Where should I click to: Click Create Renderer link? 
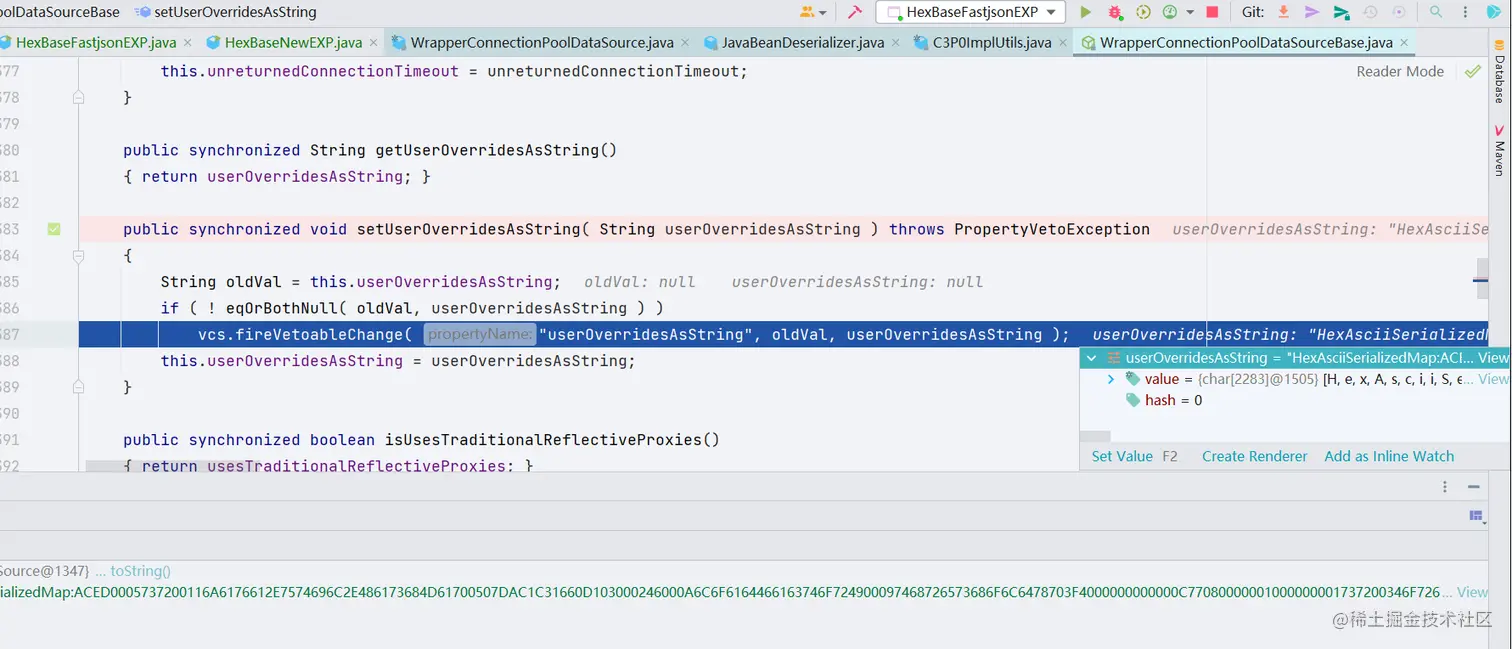pyautogui.click(x=1254, y=456)
